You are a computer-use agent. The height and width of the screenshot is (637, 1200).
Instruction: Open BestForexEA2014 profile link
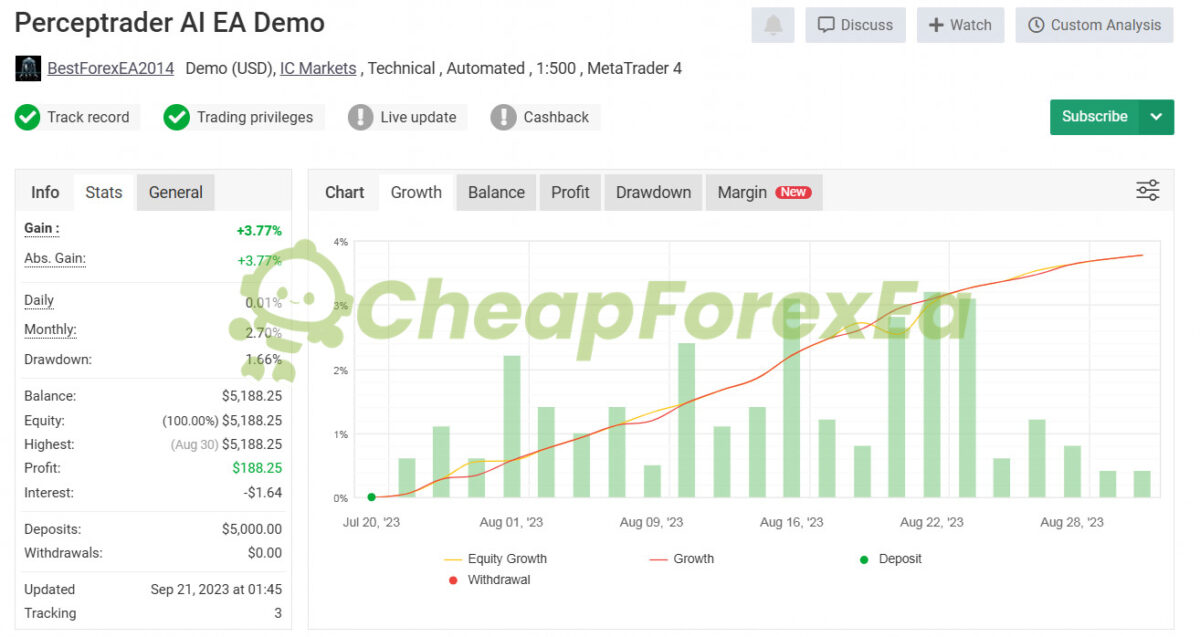tap(111, 68)
